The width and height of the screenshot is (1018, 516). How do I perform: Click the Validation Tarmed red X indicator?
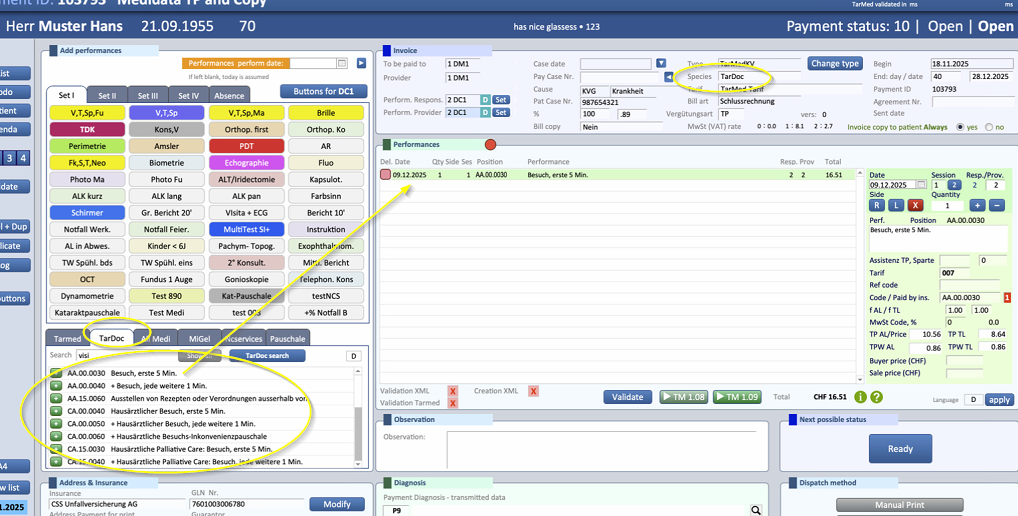pos(453,403)
